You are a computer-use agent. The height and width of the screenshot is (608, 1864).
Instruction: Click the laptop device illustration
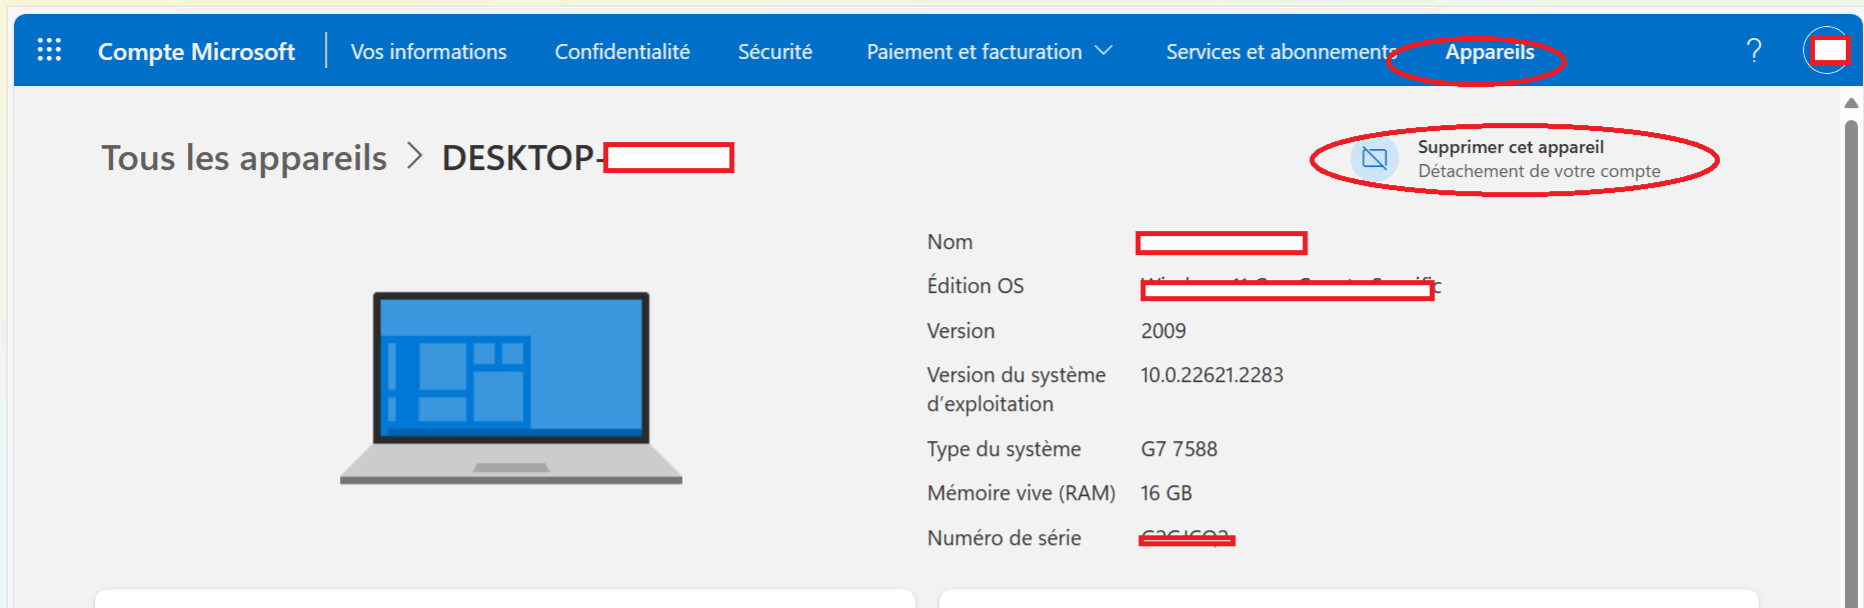[511, 388]
